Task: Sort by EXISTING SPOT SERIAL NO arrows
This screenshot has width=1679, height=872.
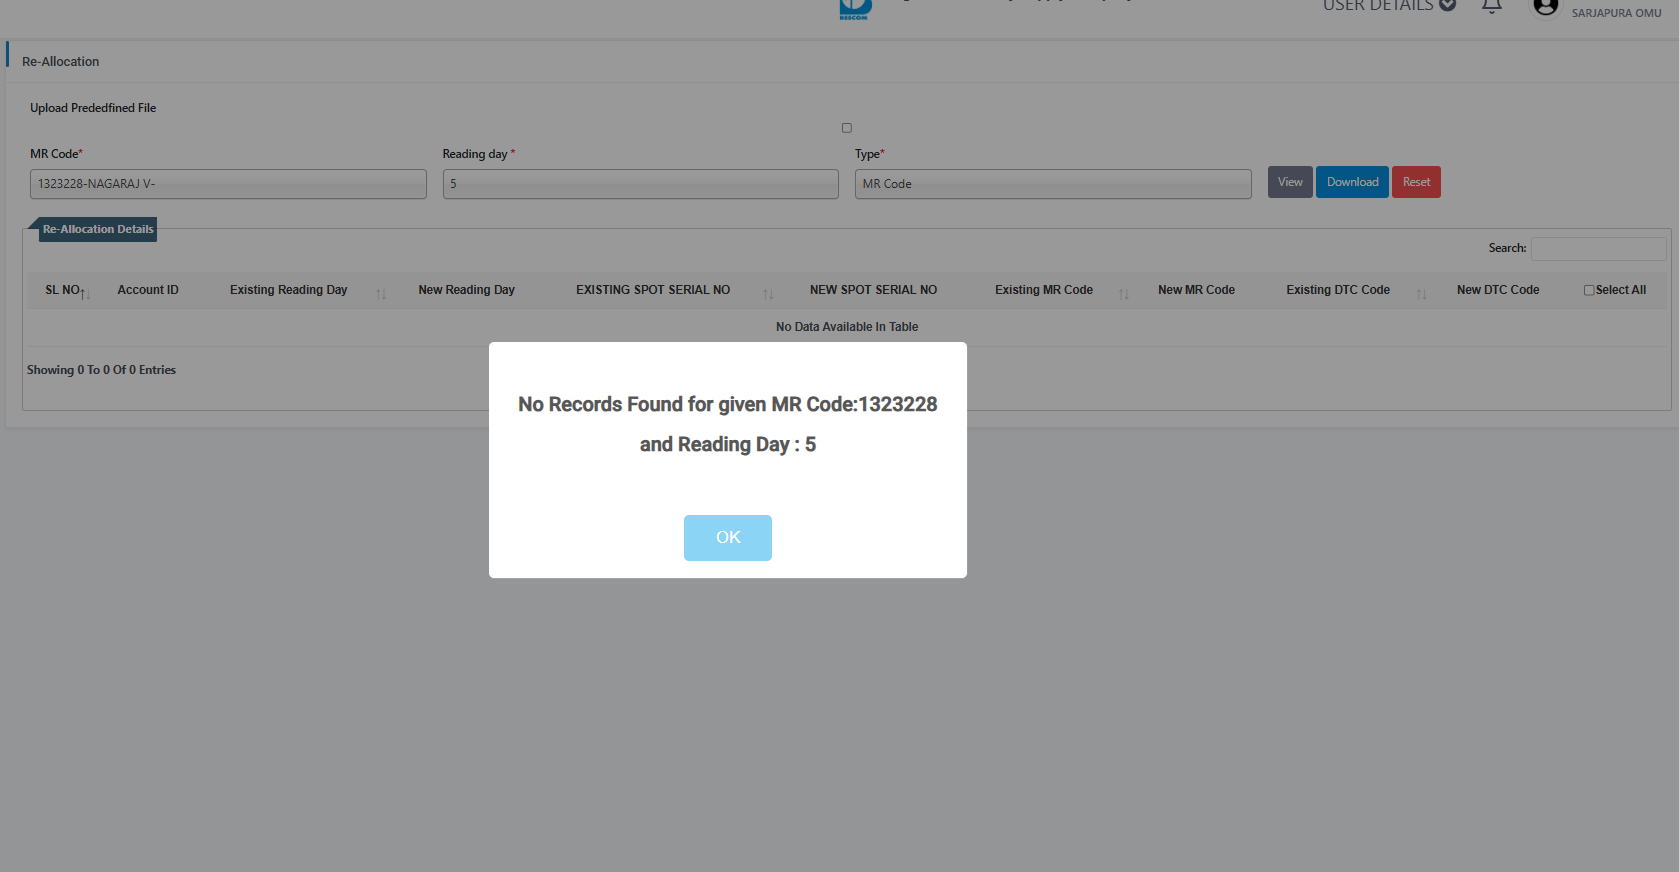Action: click(x=768, y=294)
